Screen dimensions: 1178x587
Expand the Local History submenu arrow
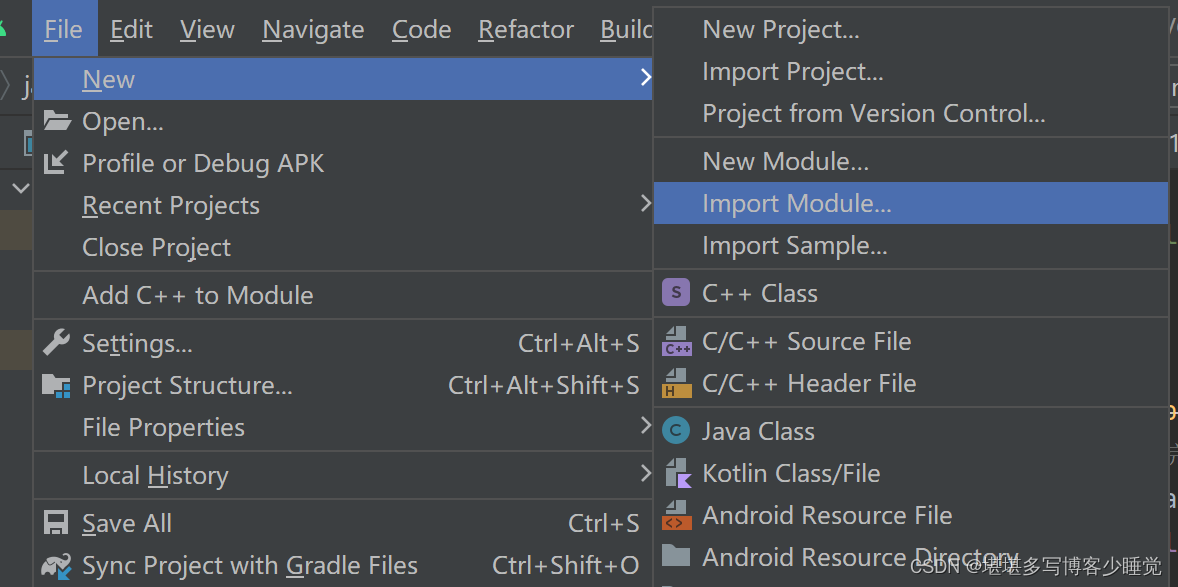pyautogui.click(x=645, y=475)
